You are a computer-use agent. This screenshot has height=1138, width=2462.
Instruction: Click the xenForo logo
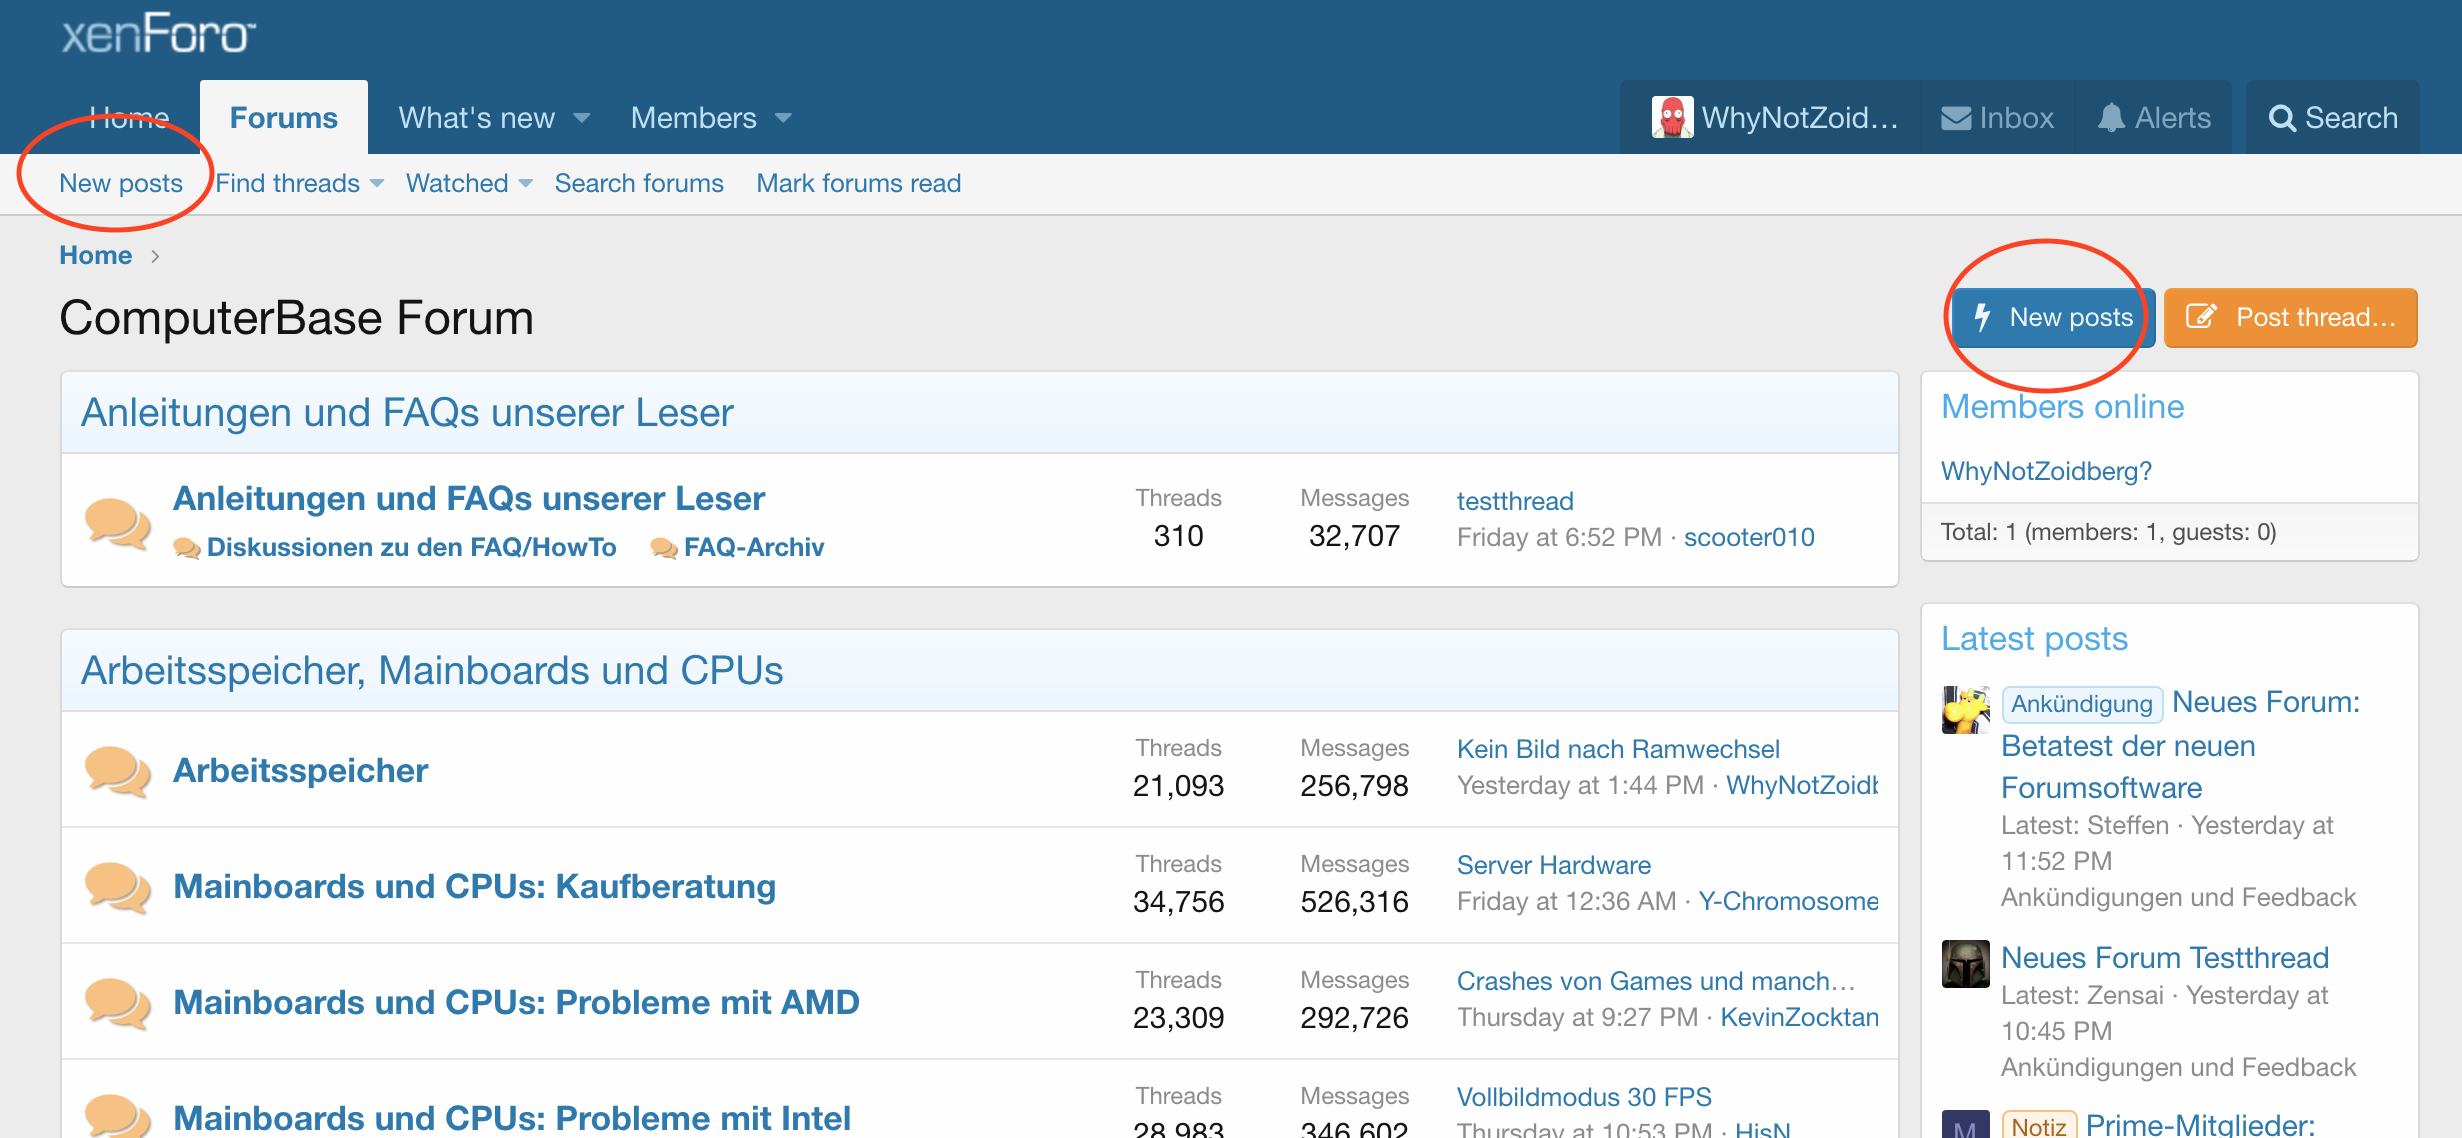tap(158, 34)
